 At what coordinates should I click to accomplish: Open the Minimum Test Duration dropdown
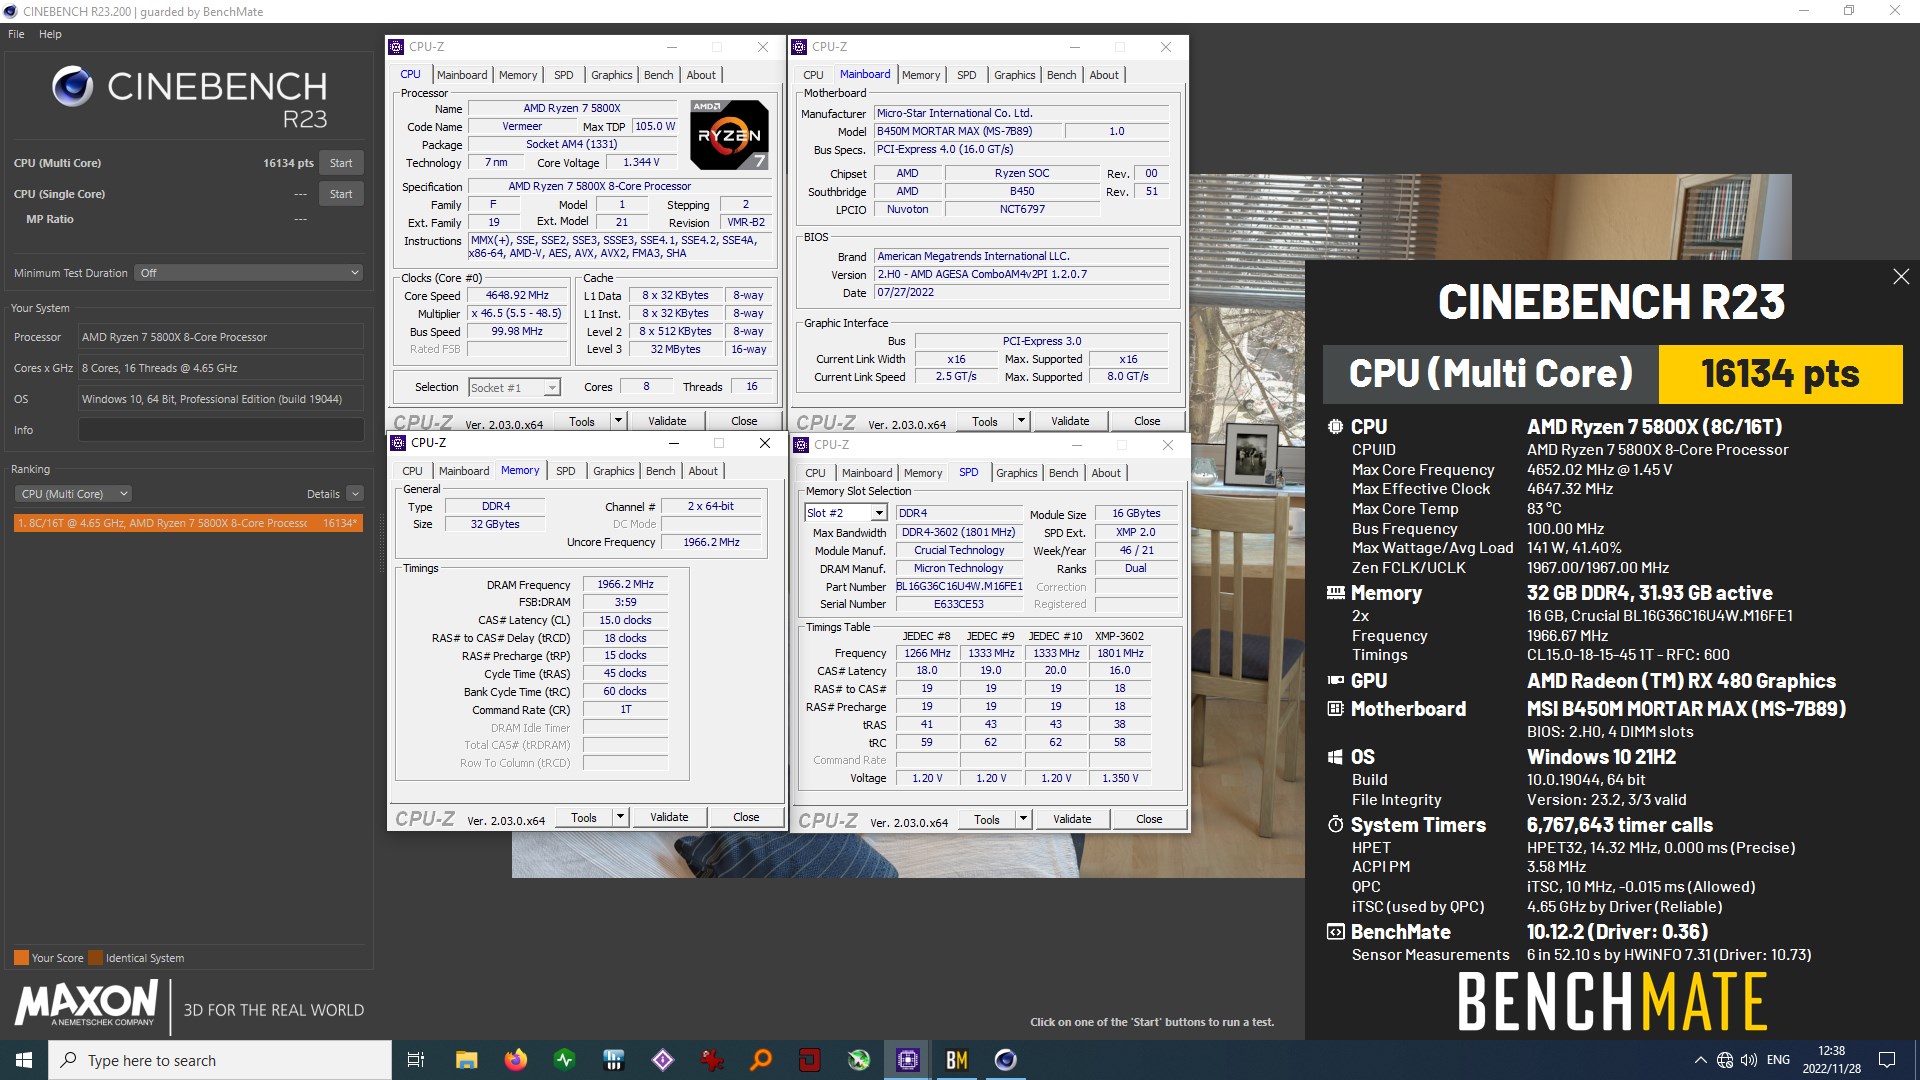click(x=248, y=273)
